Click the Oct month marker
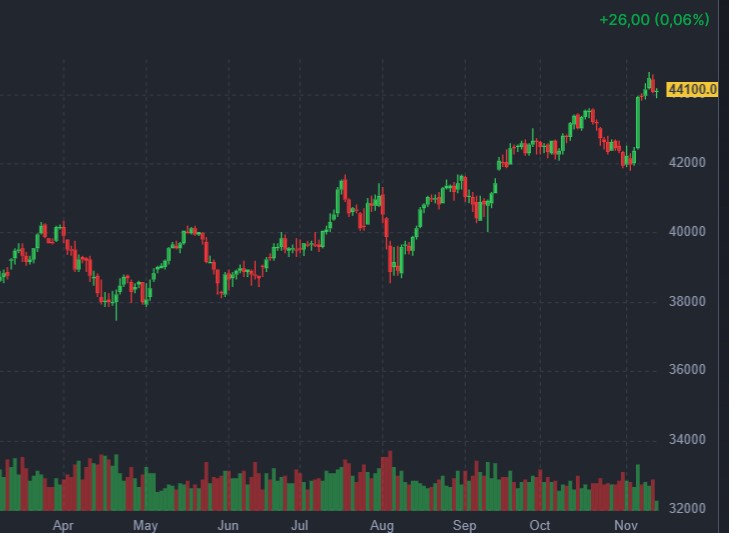Viewport: 729px width, 533px height. tap(540, 524)
